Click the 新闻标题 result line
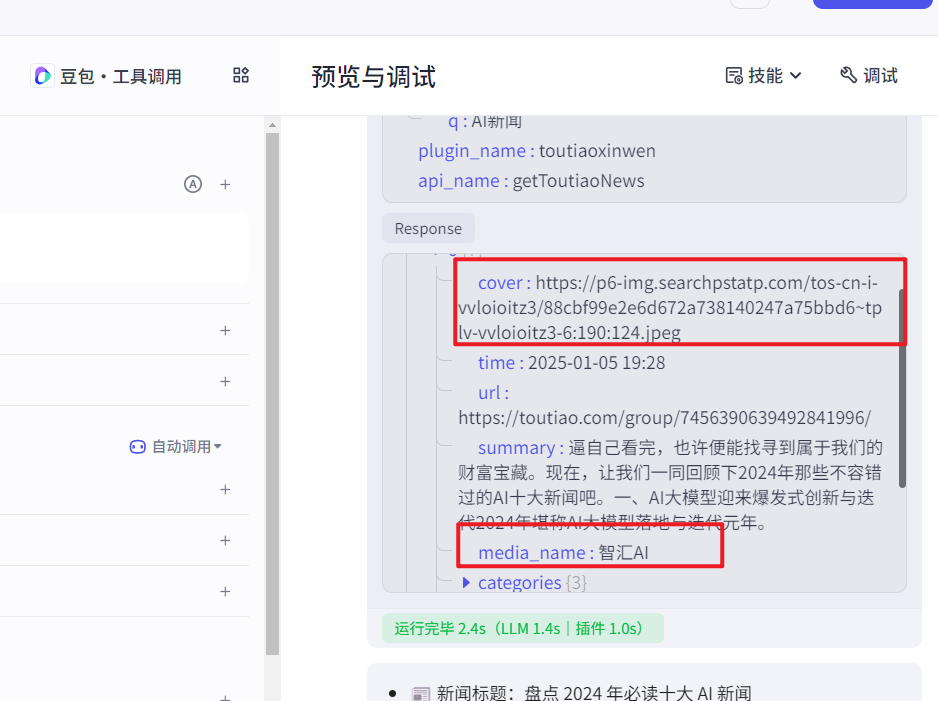Image resolution: width=938 pixels, height=701 pixels. [593, 693]
